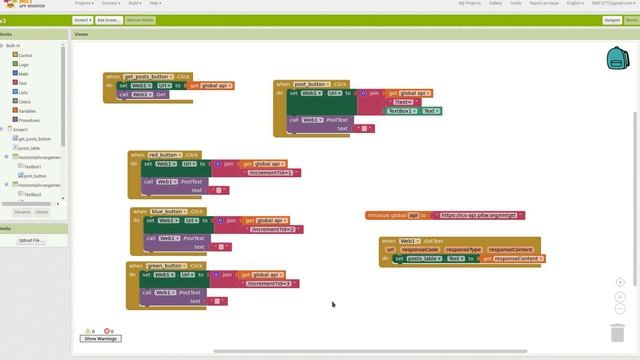
Task: Click Report an Issue
Action: coord(544,3)
